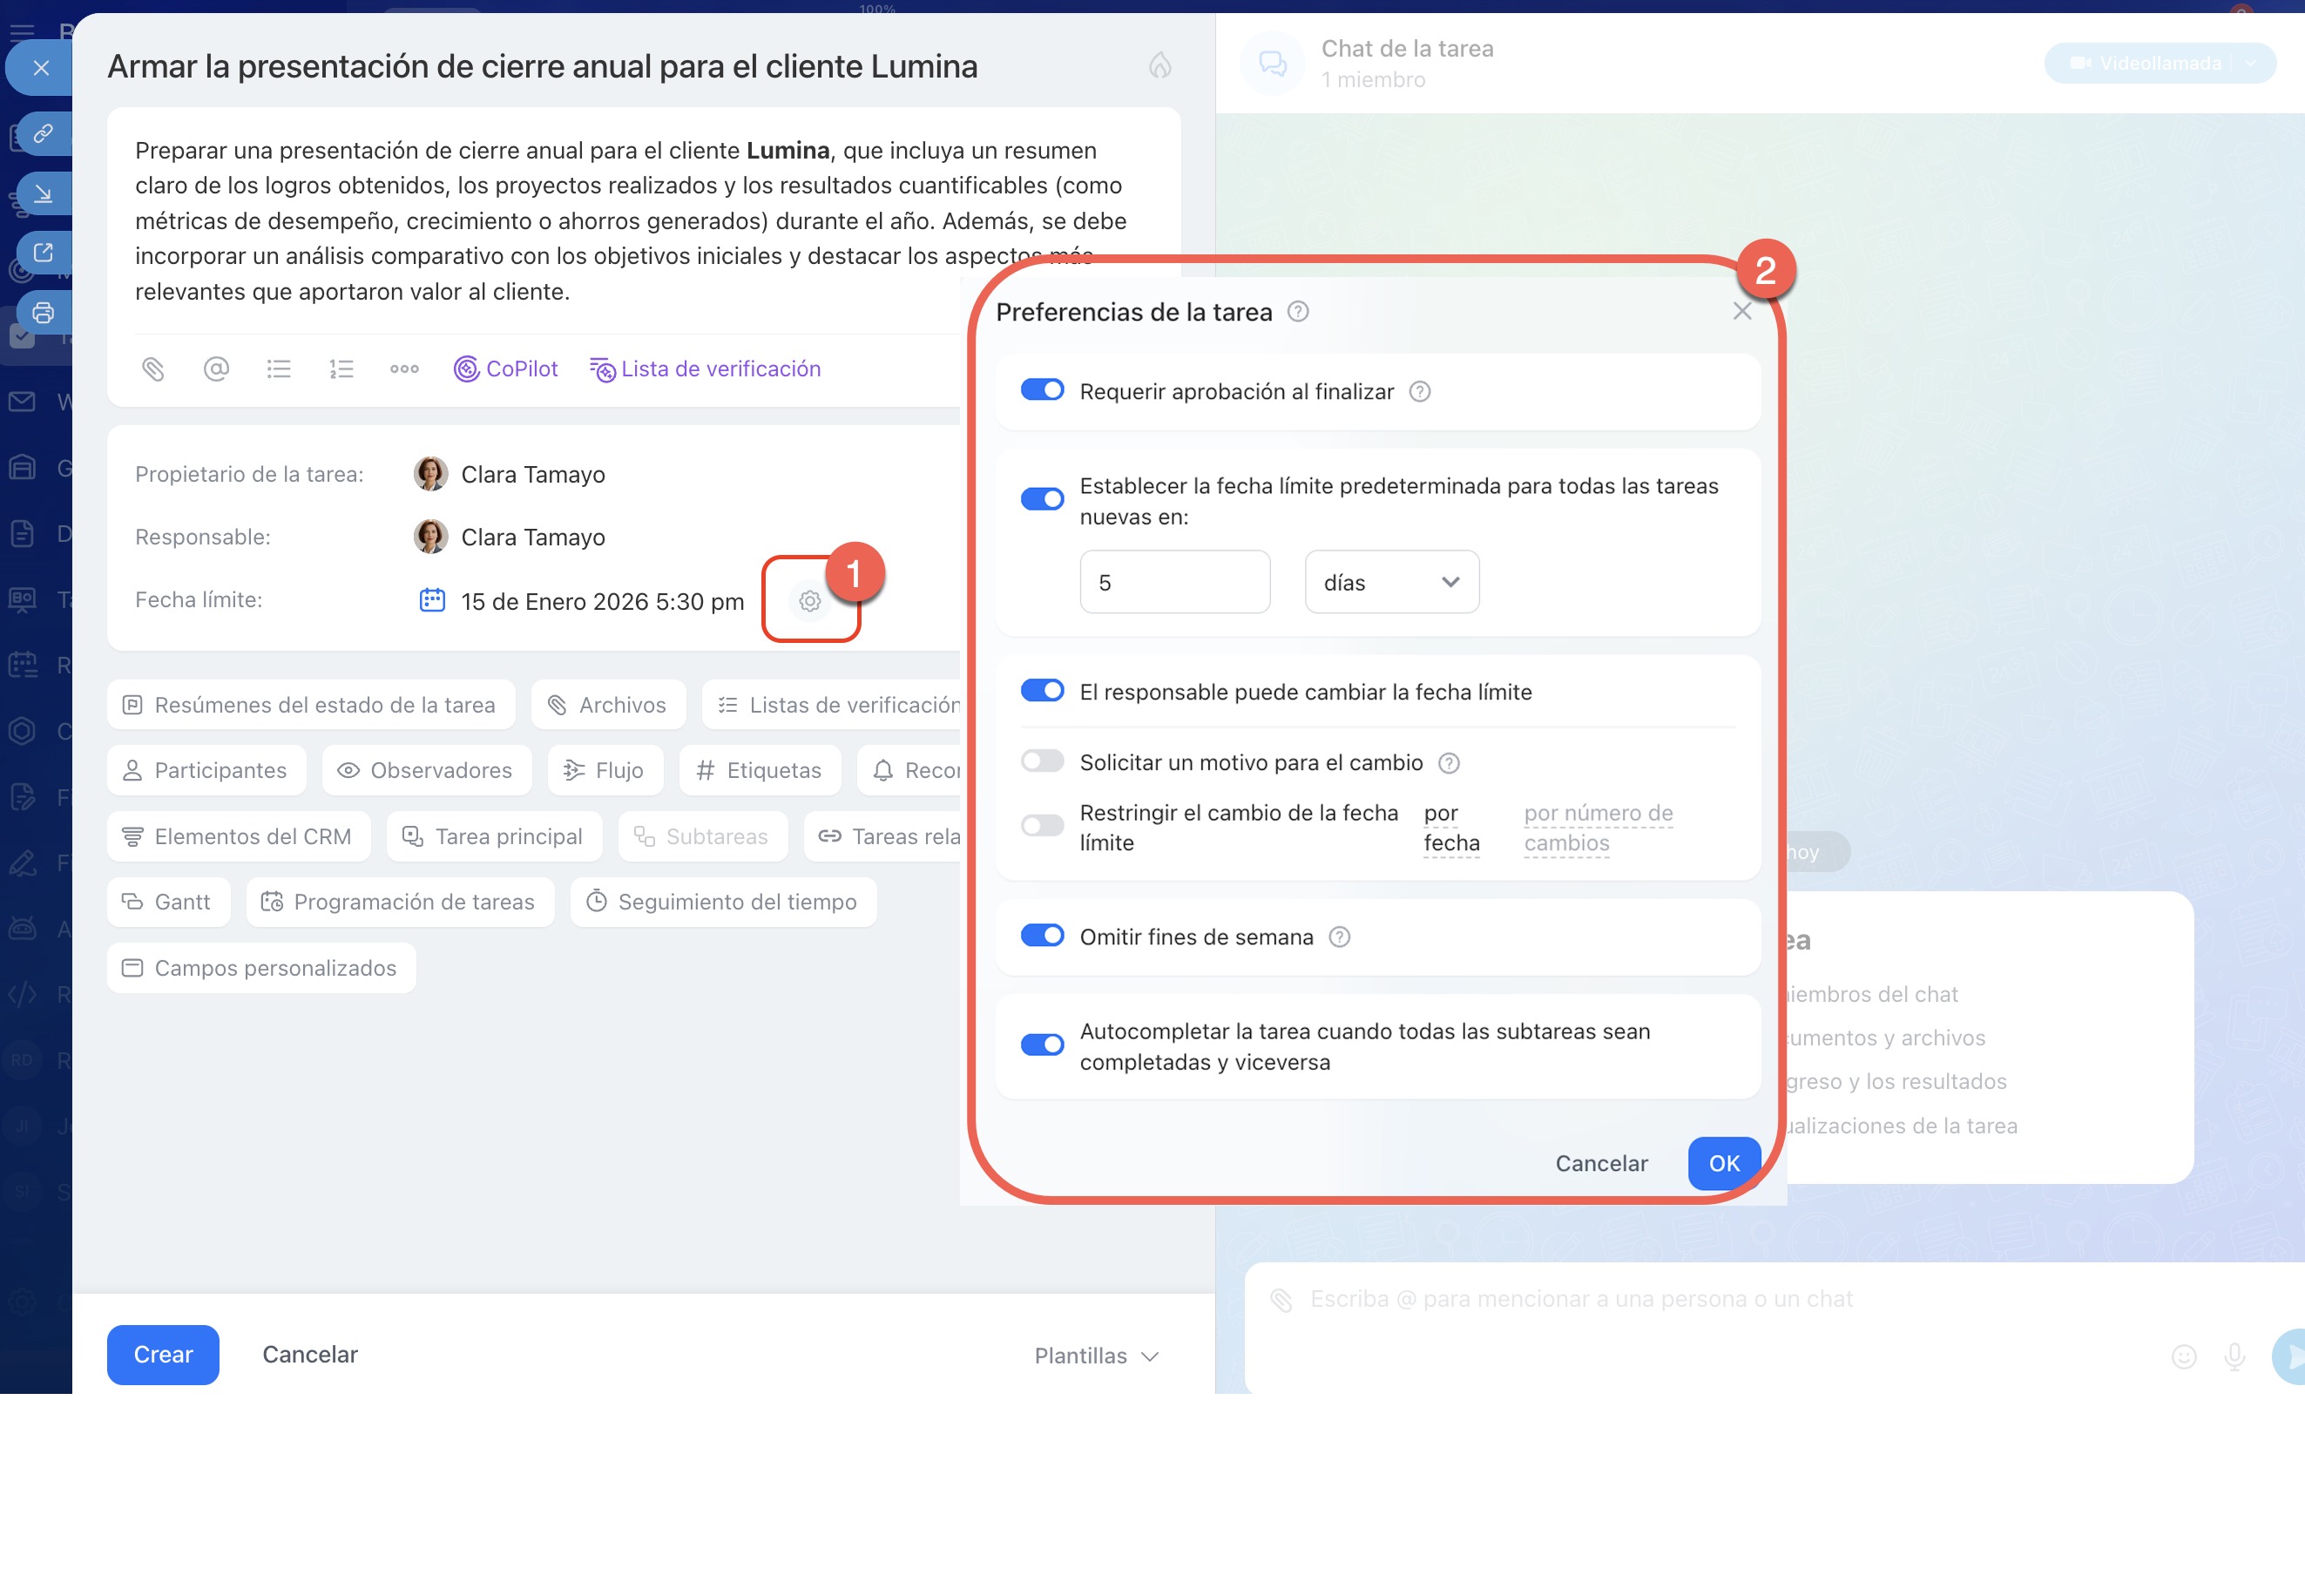Click the deadline settings gear icon

[810, 601]
